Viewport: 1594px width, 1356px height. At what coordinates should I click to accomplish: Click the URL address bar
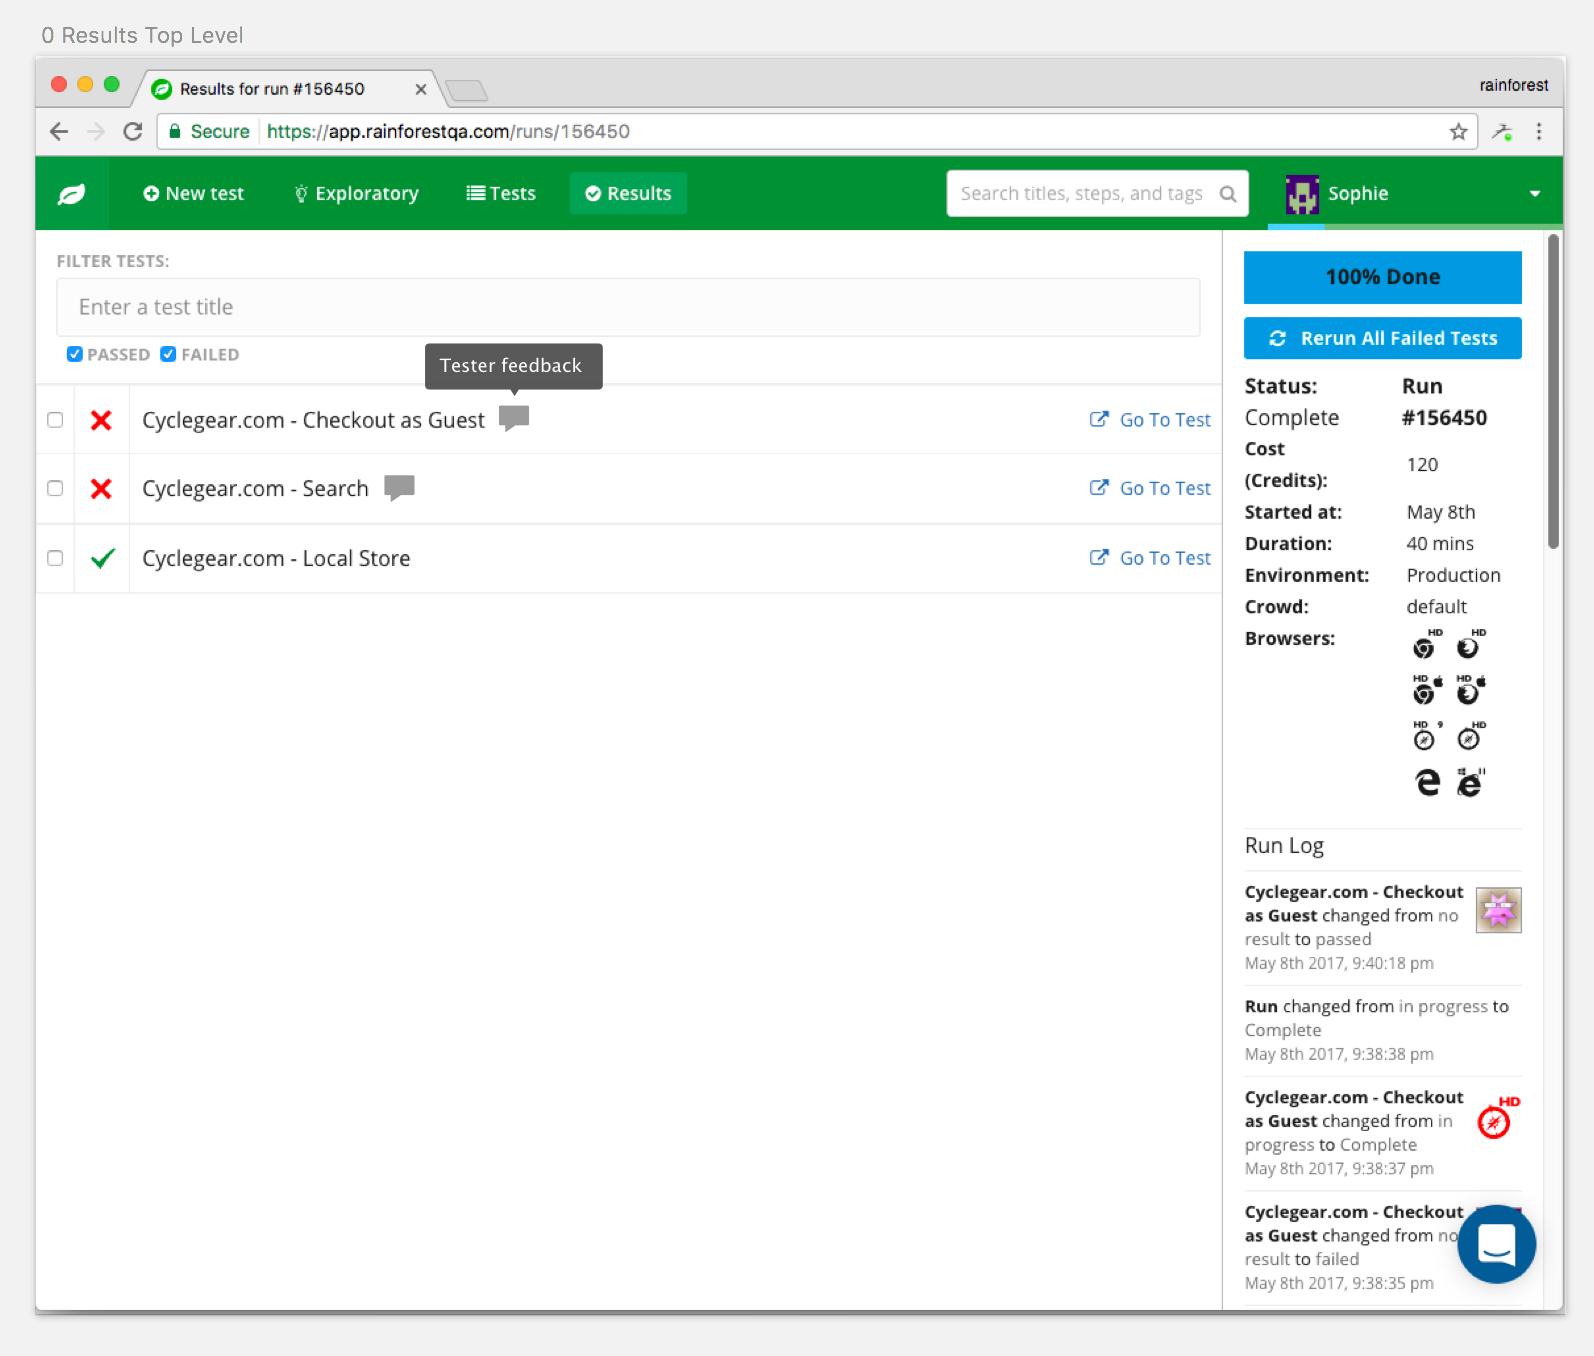tap(818, 131)
